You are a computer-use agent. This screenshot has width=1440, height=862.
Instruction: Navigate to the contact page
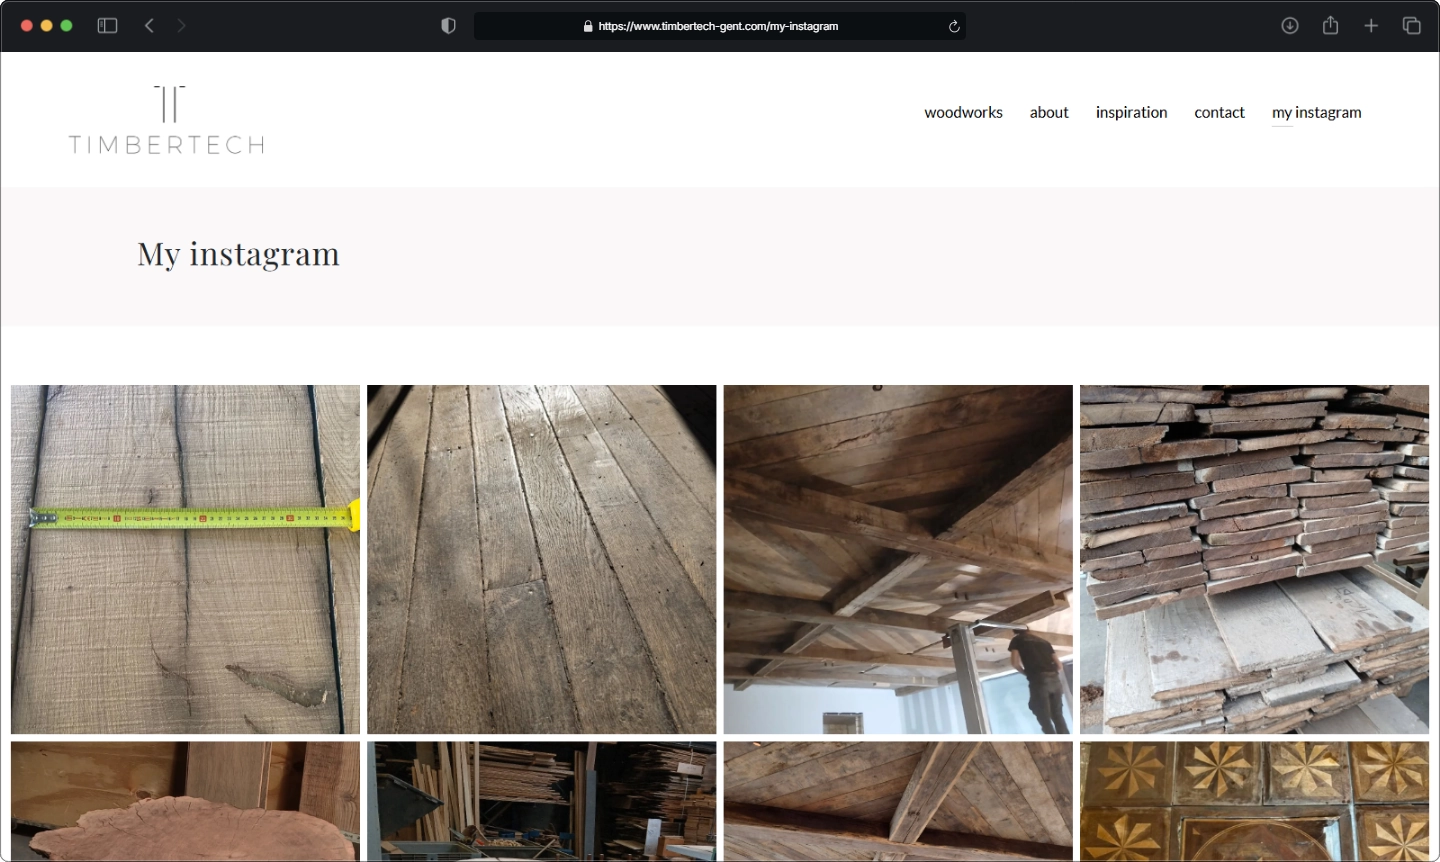[1219, 113]
